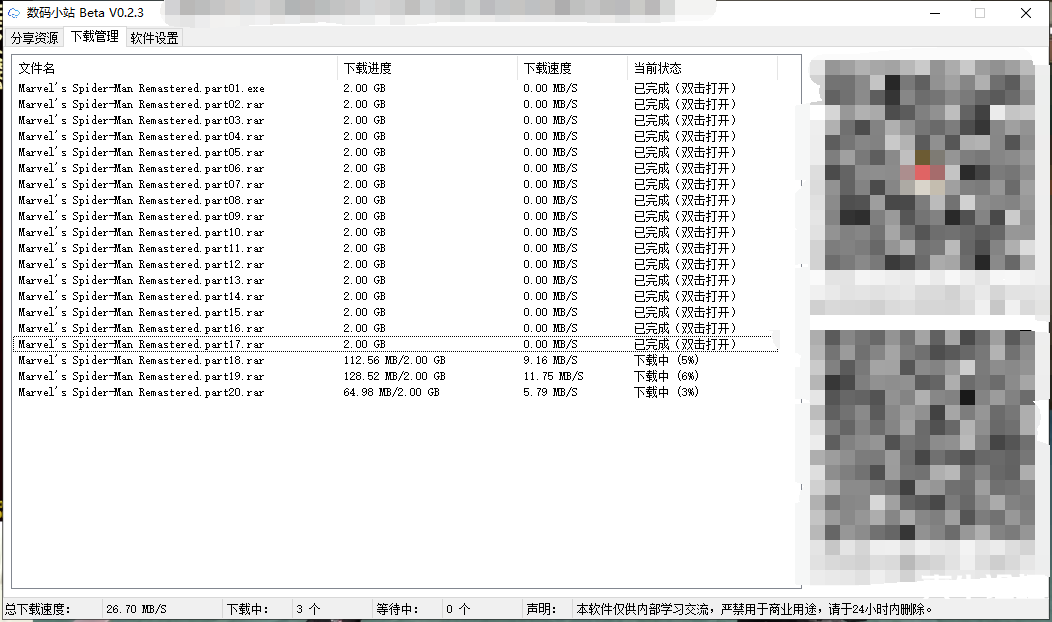The image size is (1052, 622).
Task: Click the 声明 disclaimer text in status bar
Action: pyautogui.click(x=754, y=609)
